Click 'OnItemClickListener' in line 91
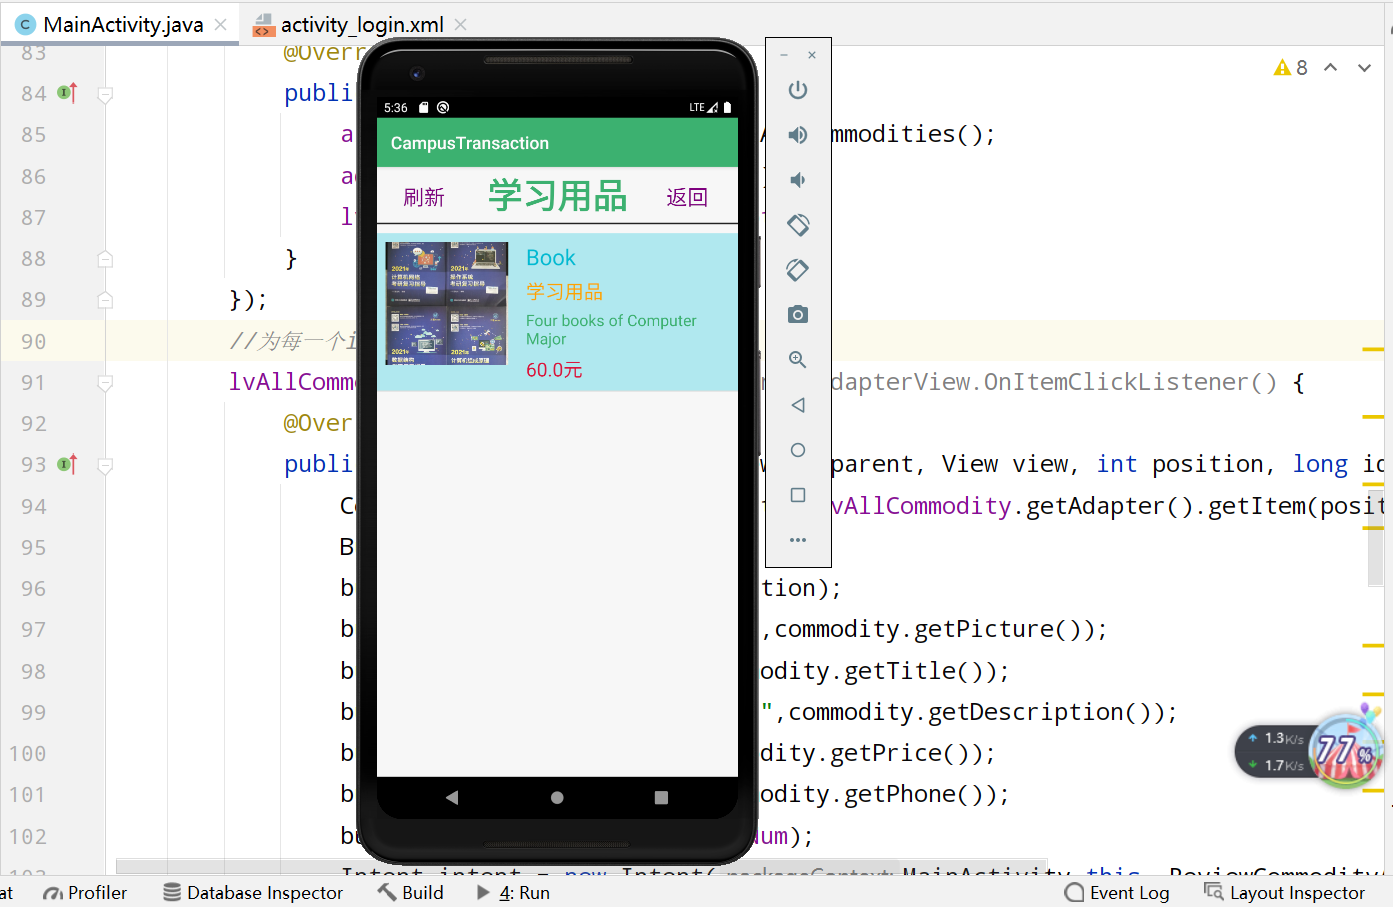1393x907 pixels. (1117, 382)
